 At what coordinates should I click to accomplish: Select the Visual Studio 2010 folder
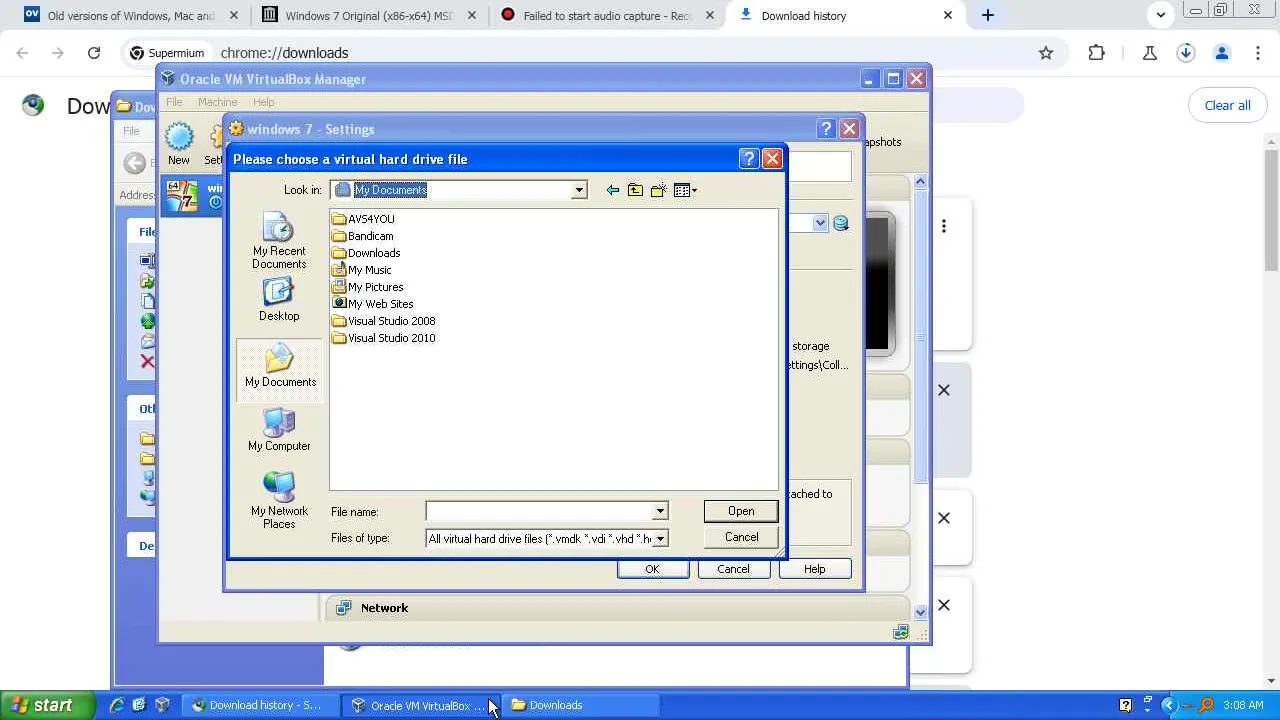tap(384, 338)
